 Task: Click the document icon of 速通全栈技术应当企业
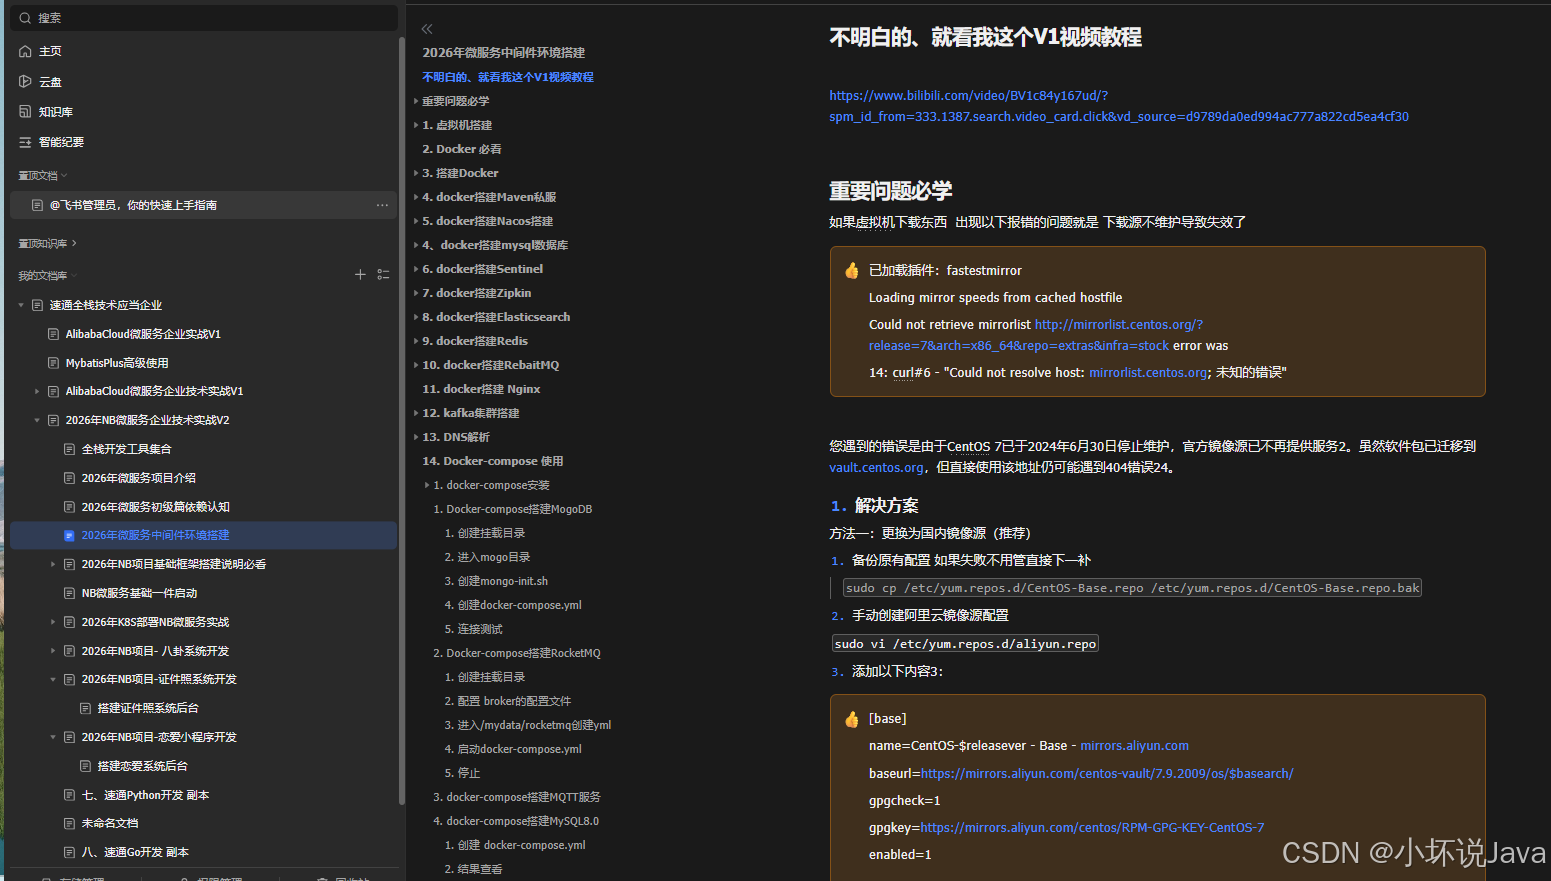(x=37, y=305)
